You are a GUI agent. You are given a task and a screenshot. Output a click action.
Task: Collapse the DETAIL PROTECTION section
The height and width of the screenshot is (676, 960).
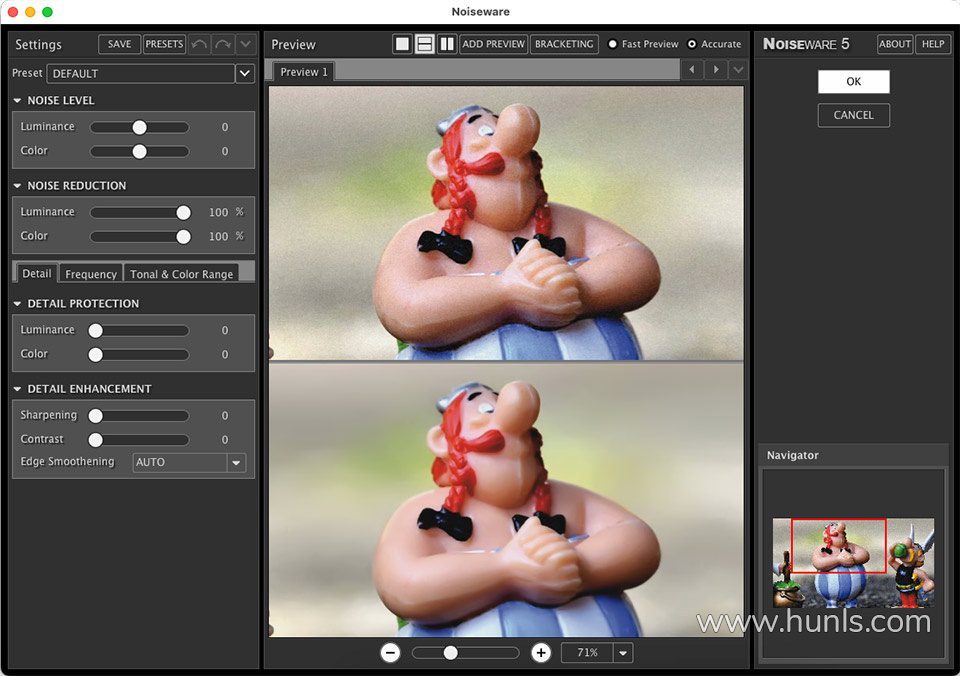(x=17, y=304)
